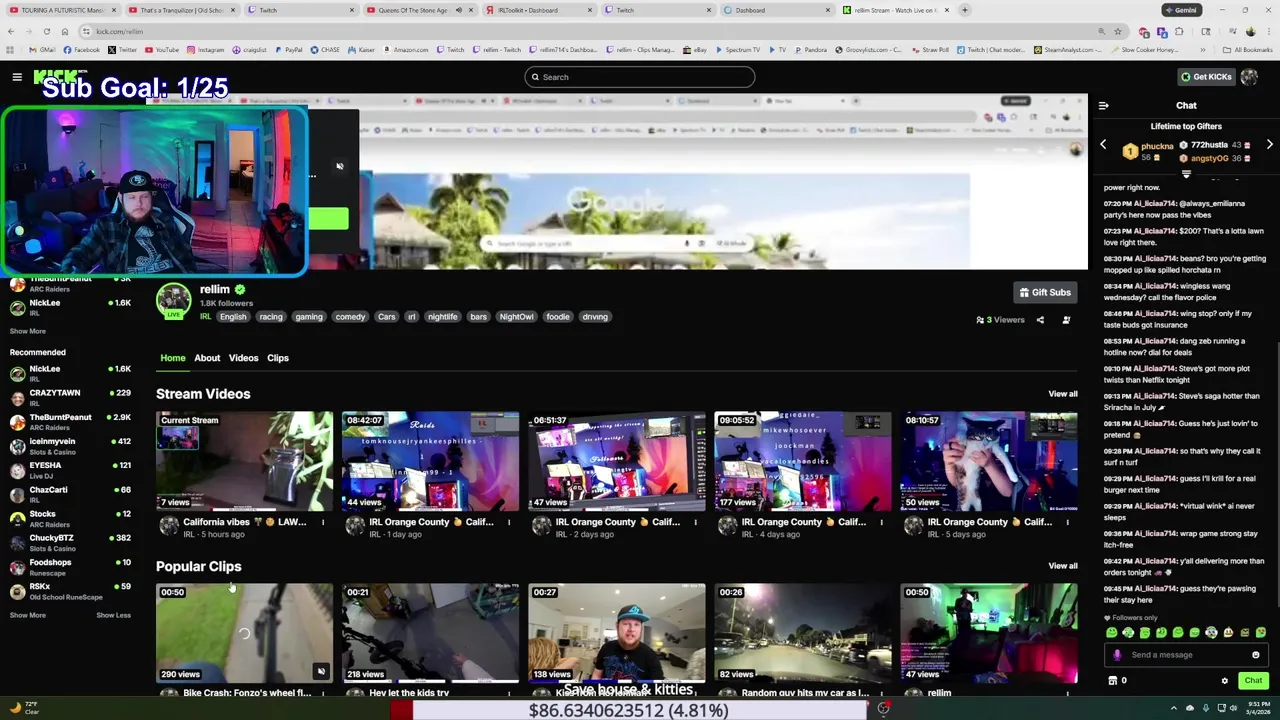Collapse the chat panel with arrow icon
This screenshot has width=1280, height=720.
(x=1103, y=105)
